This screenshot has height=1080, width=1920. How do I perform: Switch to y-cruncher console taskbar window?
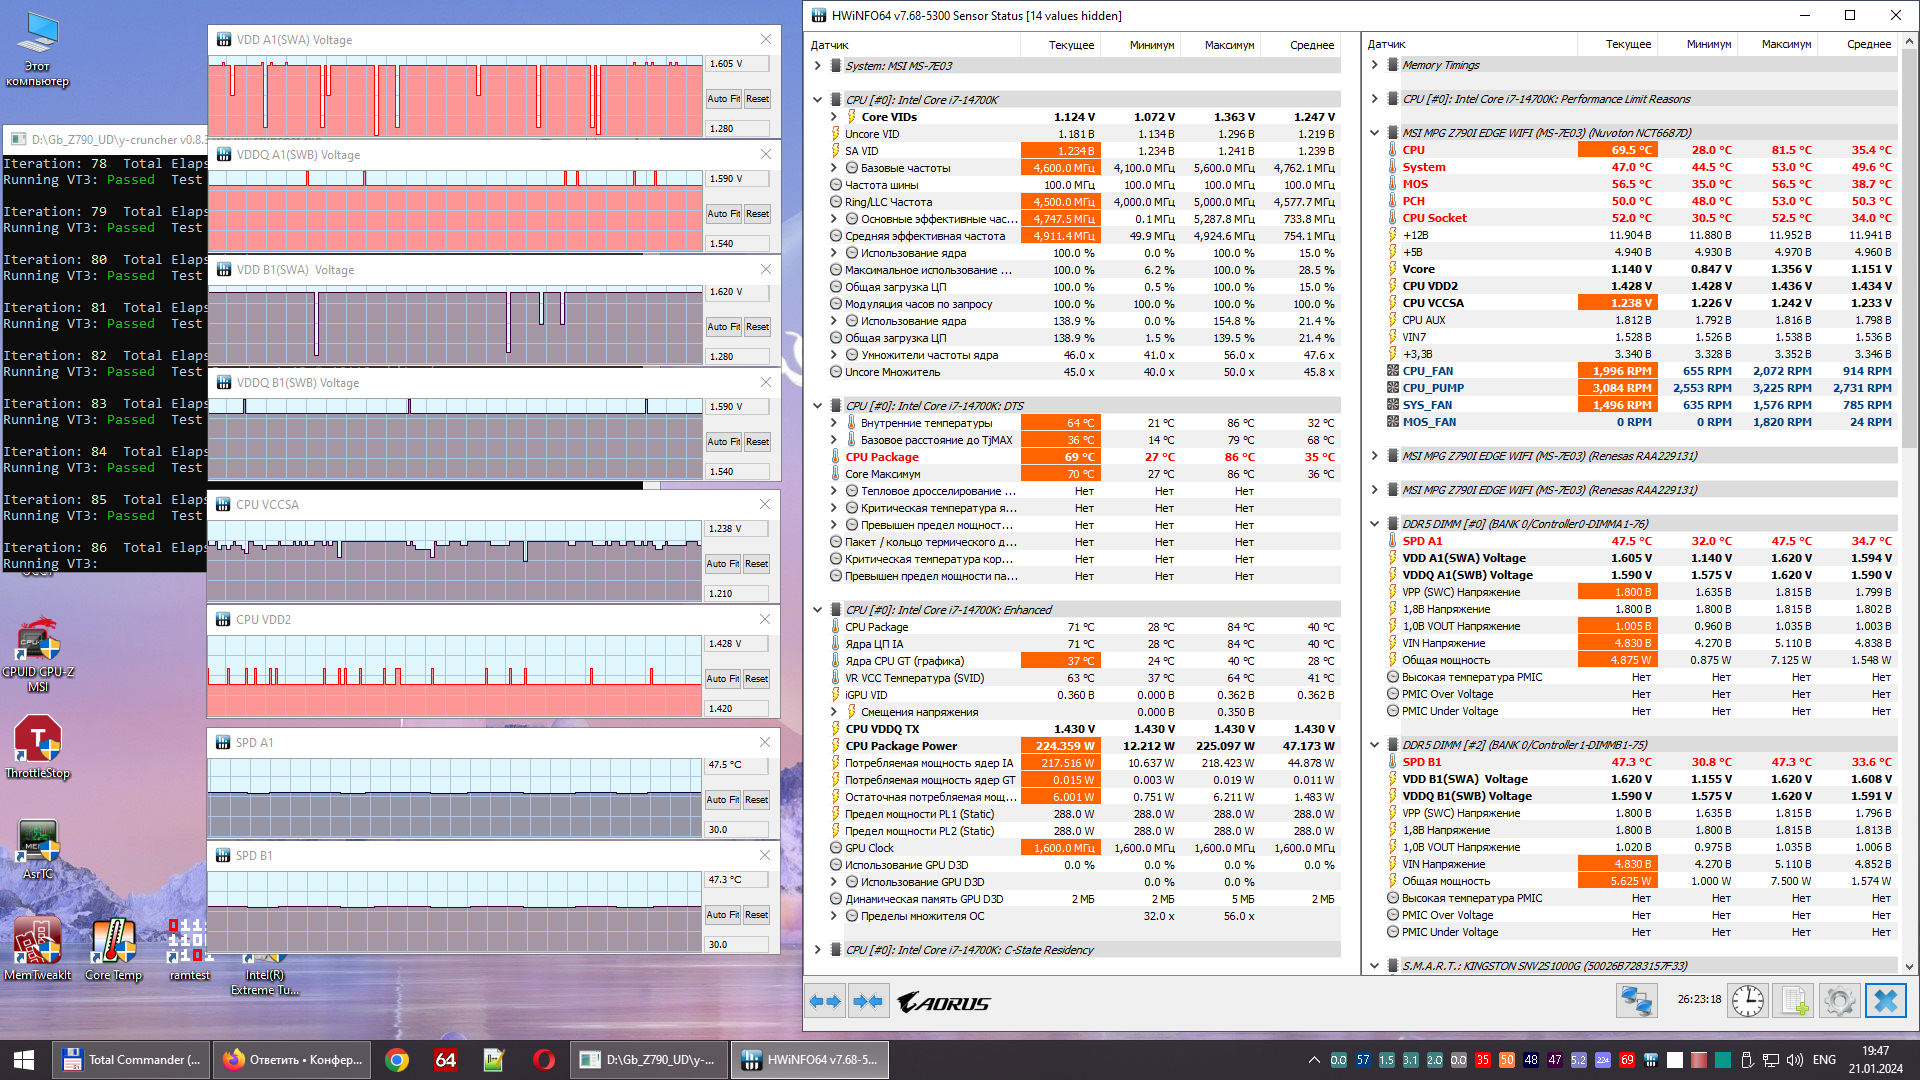coord(649,1060)
